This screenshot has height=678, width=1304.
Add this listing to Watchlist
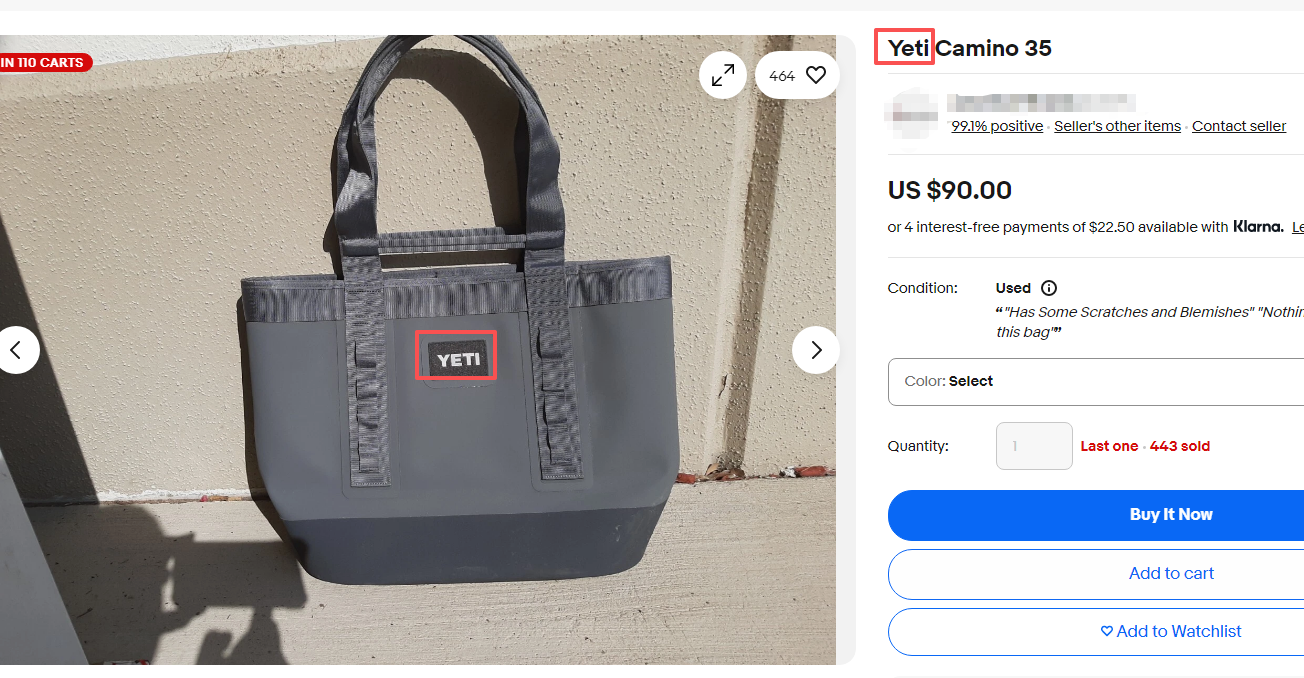tap(1096, 632)
